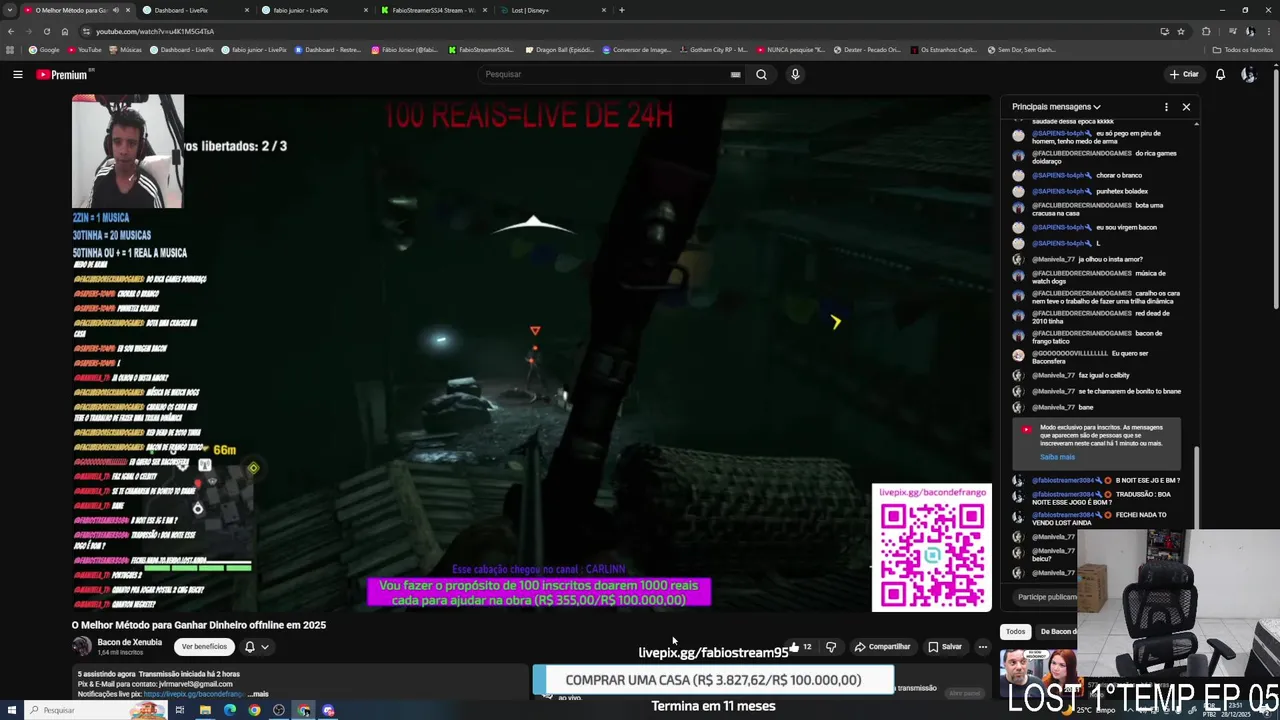Open File Explorer from taskbar
The height and width of the screenshot is (720, 1280).
coord(205,710)
